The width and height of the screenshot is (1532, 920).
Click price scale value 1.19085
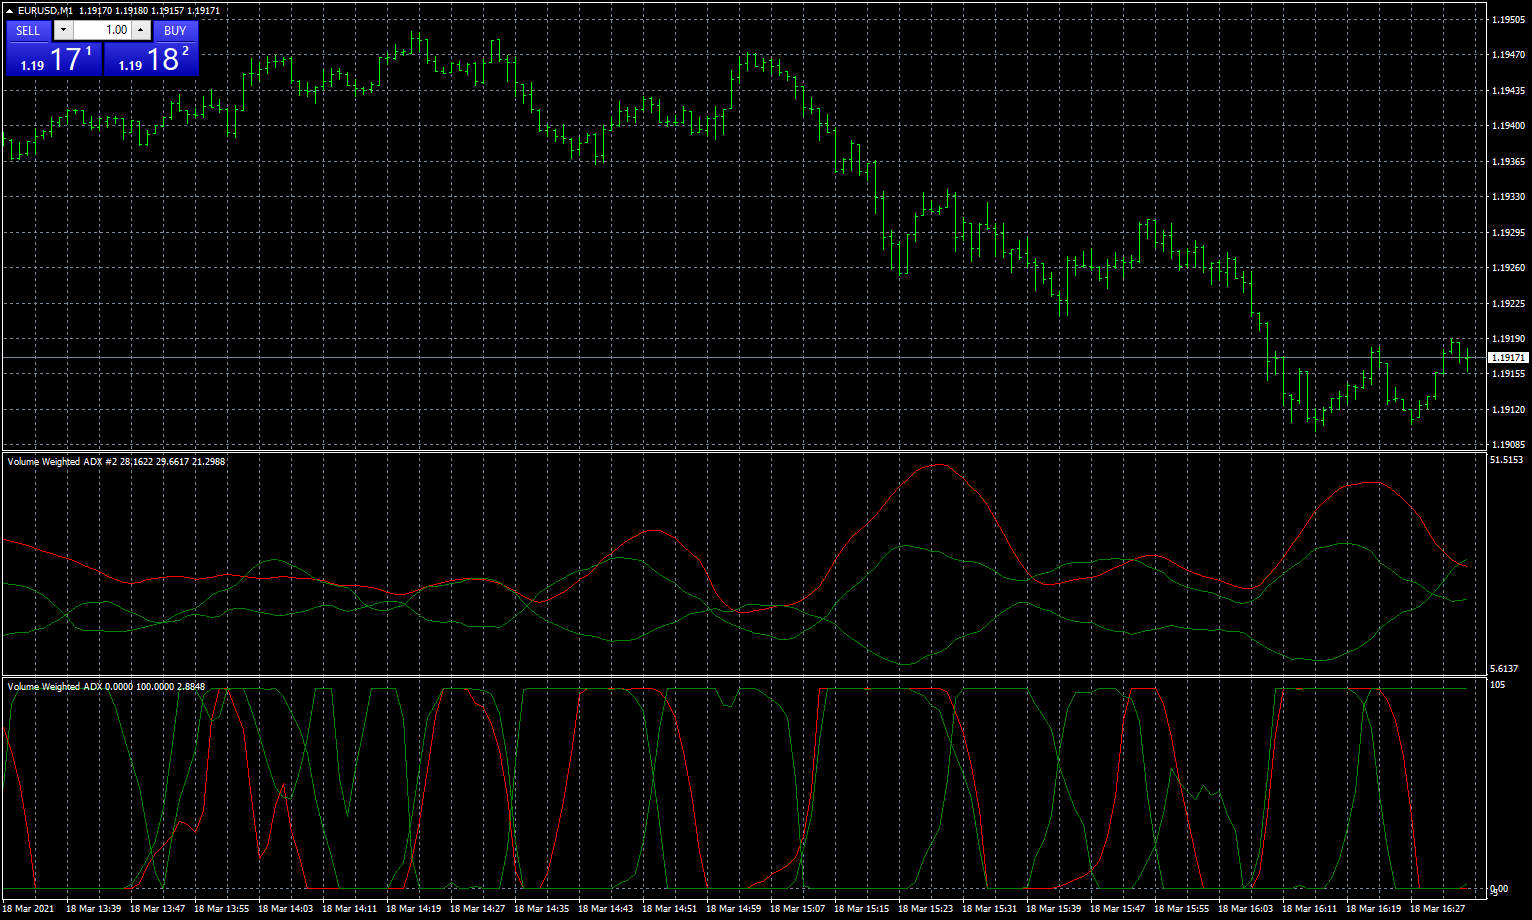point(1508,445)
